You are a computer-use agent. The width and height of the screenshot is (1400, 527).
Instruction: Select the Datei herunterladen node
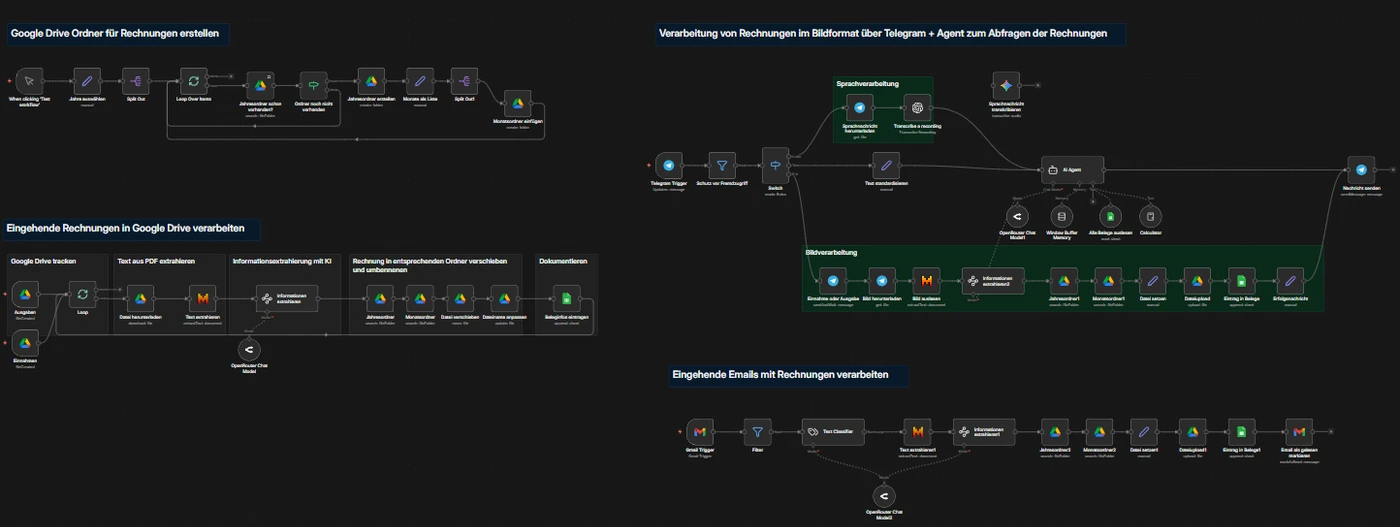tap(141, 299)
